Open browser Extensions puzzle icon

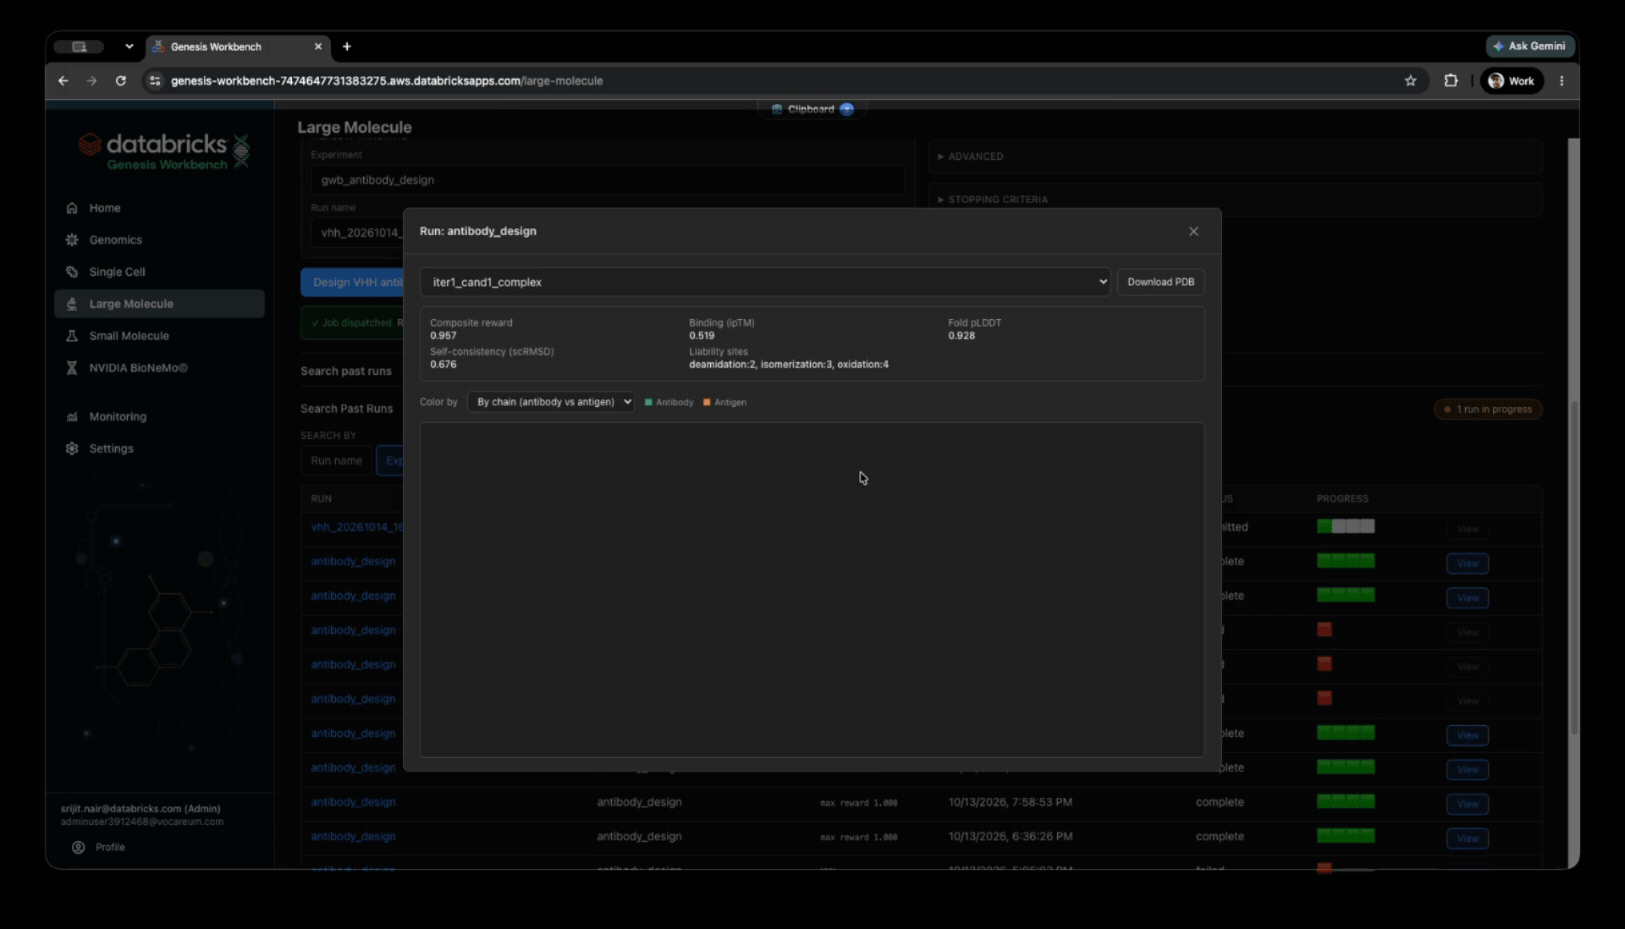point(1451,81)
